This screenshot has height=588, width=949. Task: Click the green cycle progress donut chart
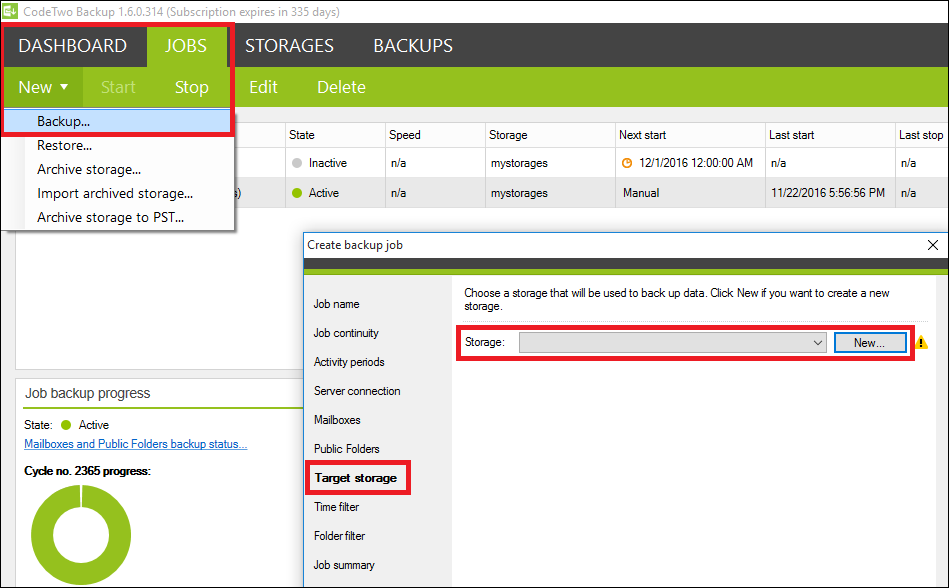[x=81, y=535]
